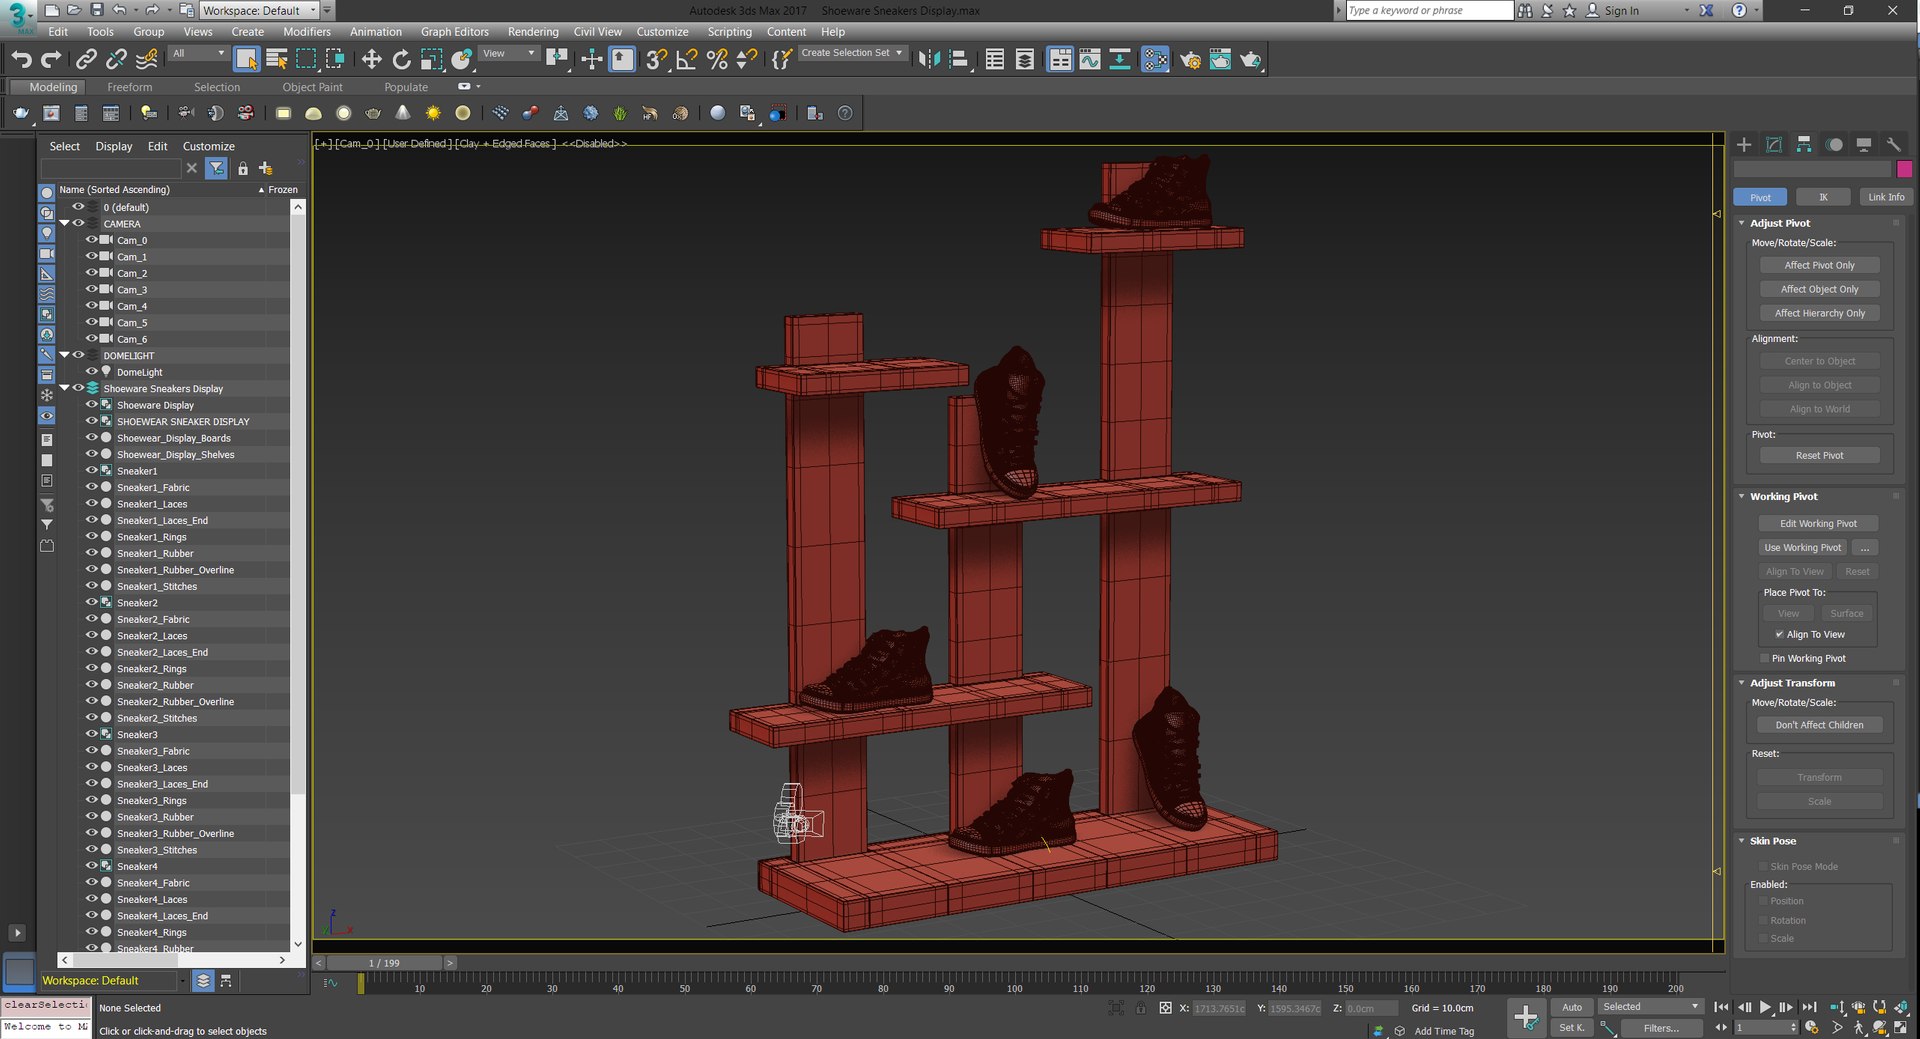
Task: Toggle the Align To View checkbox
Action: [x=1780, y=634]
